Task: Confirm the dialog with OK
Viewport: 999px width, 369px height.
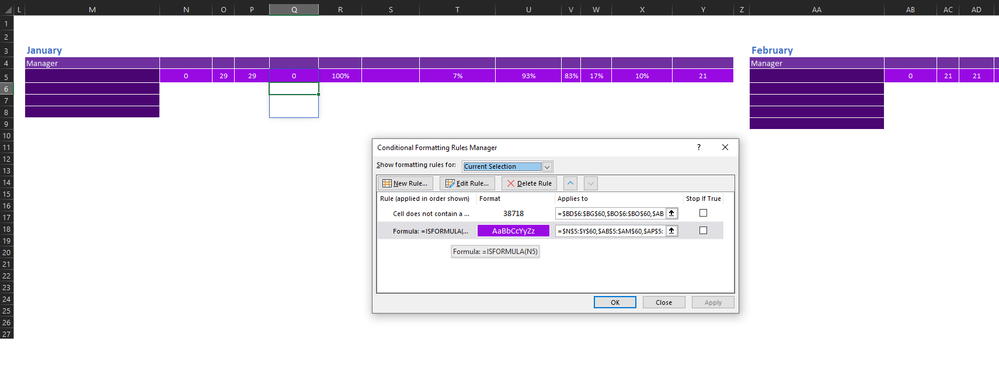Action: pos(615,303)
